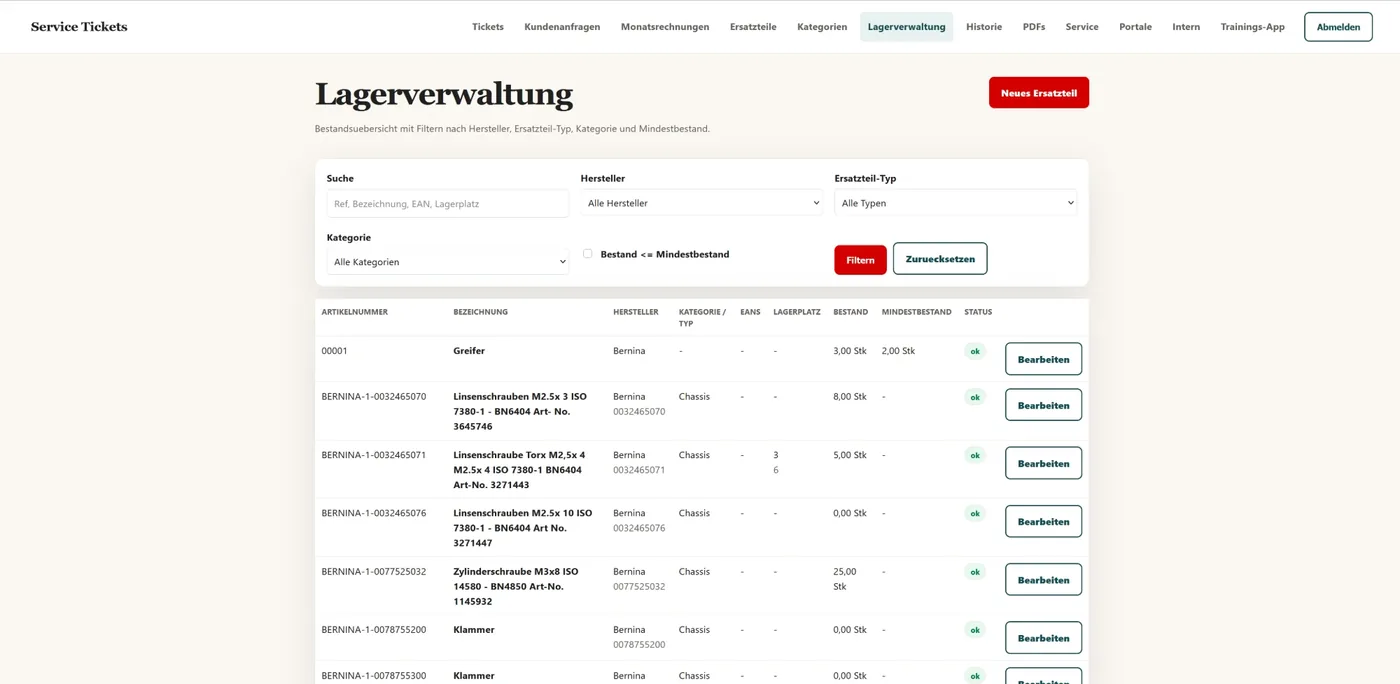Click the Abmelden logout button
1400x684 pixels.
coord(1338,27)
